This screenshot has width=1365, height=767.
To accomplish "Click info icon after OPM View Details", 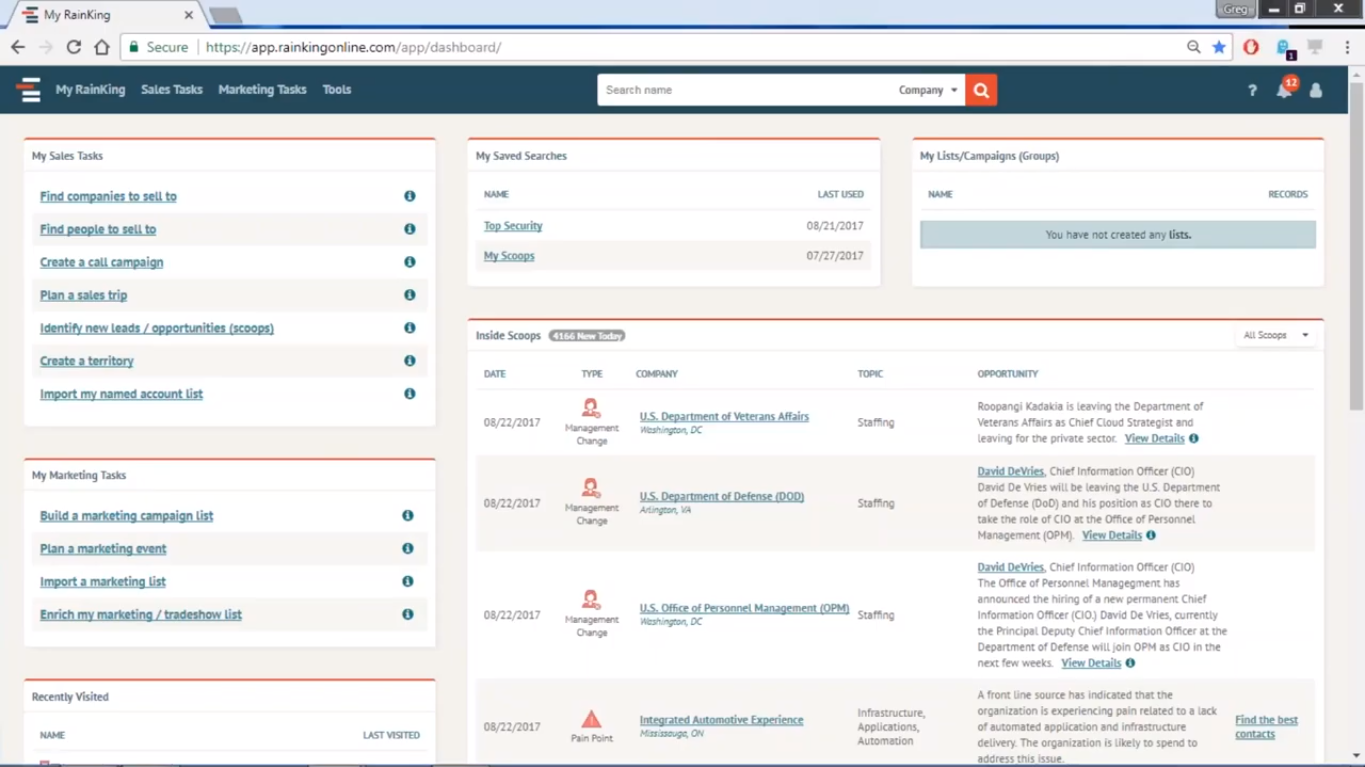I will coord(1130,664).
